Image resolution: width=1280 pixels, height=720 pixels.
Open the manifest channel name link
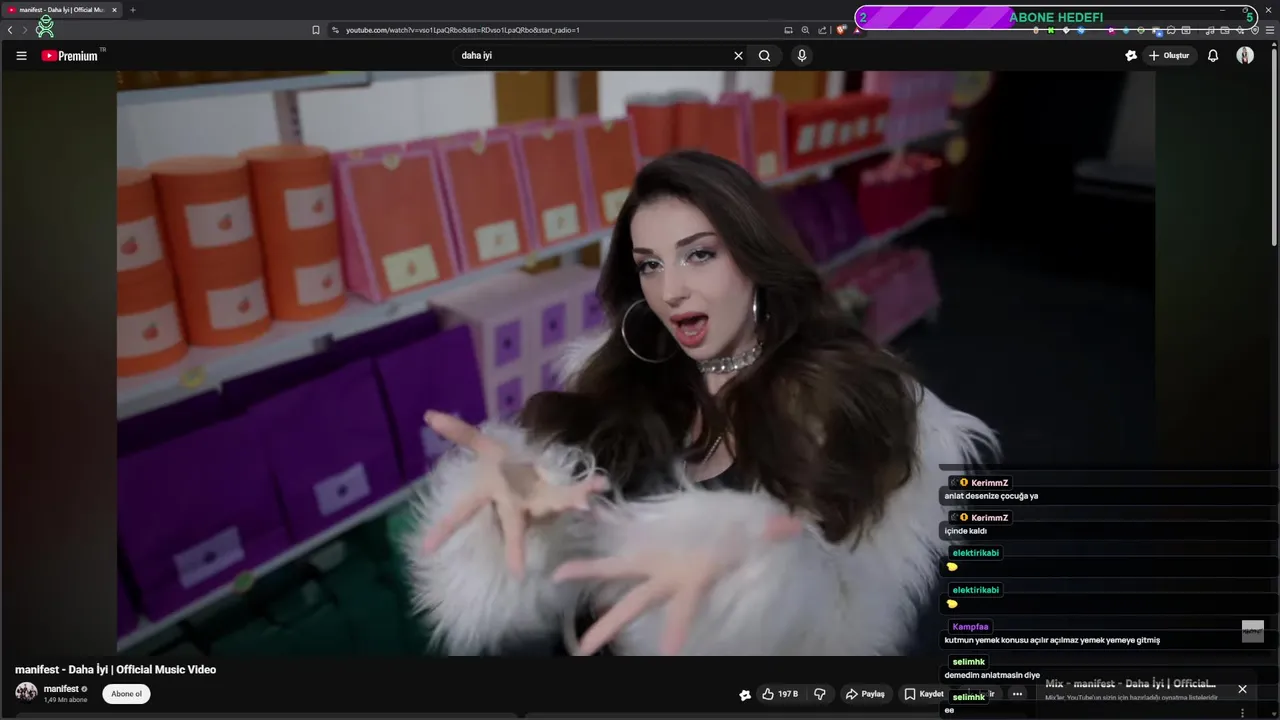[x=61, y=689]
